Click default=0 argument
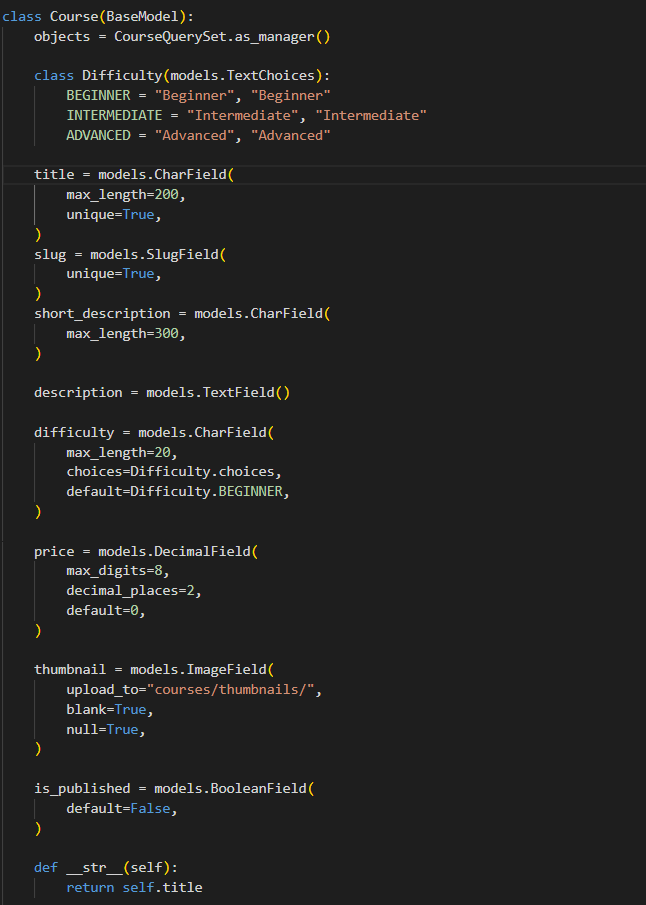 [x=102, y=610]
